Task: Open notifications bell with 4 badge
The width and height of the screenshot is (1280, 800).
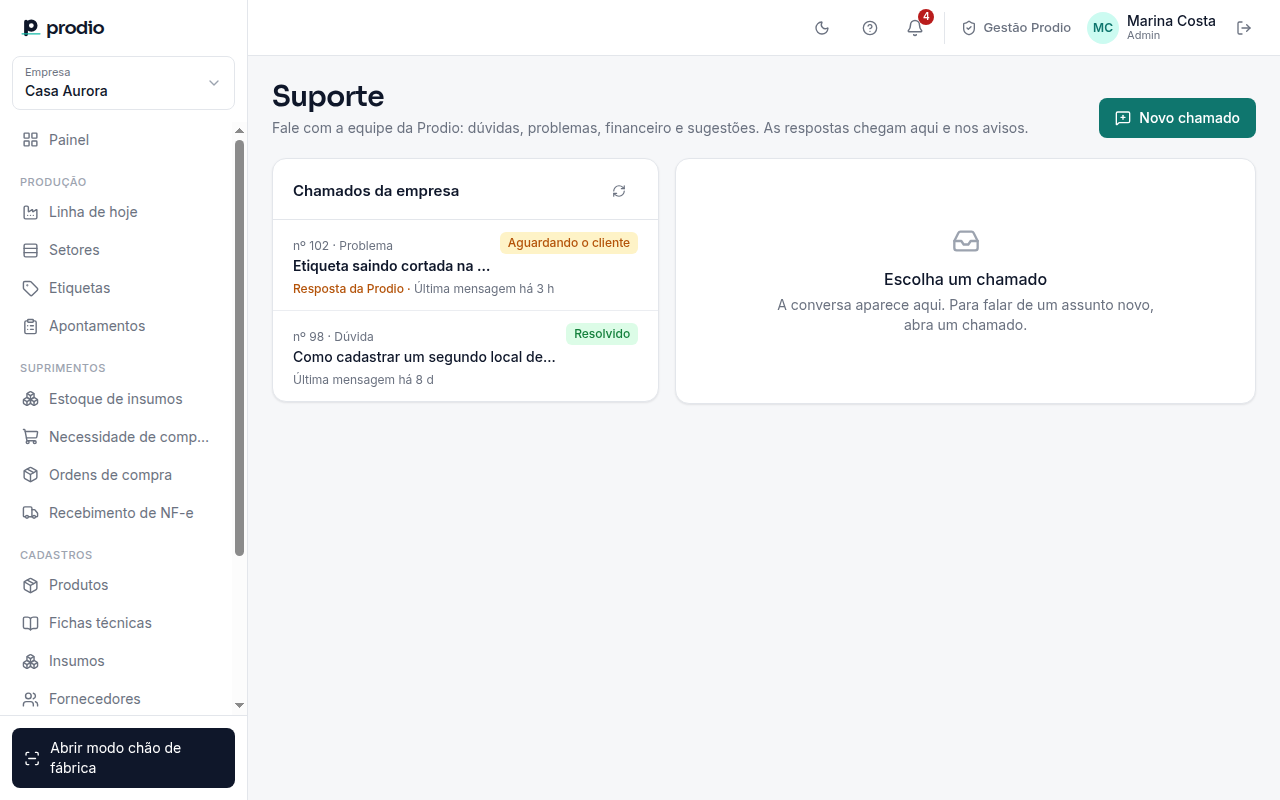Action: click(915, 28)
